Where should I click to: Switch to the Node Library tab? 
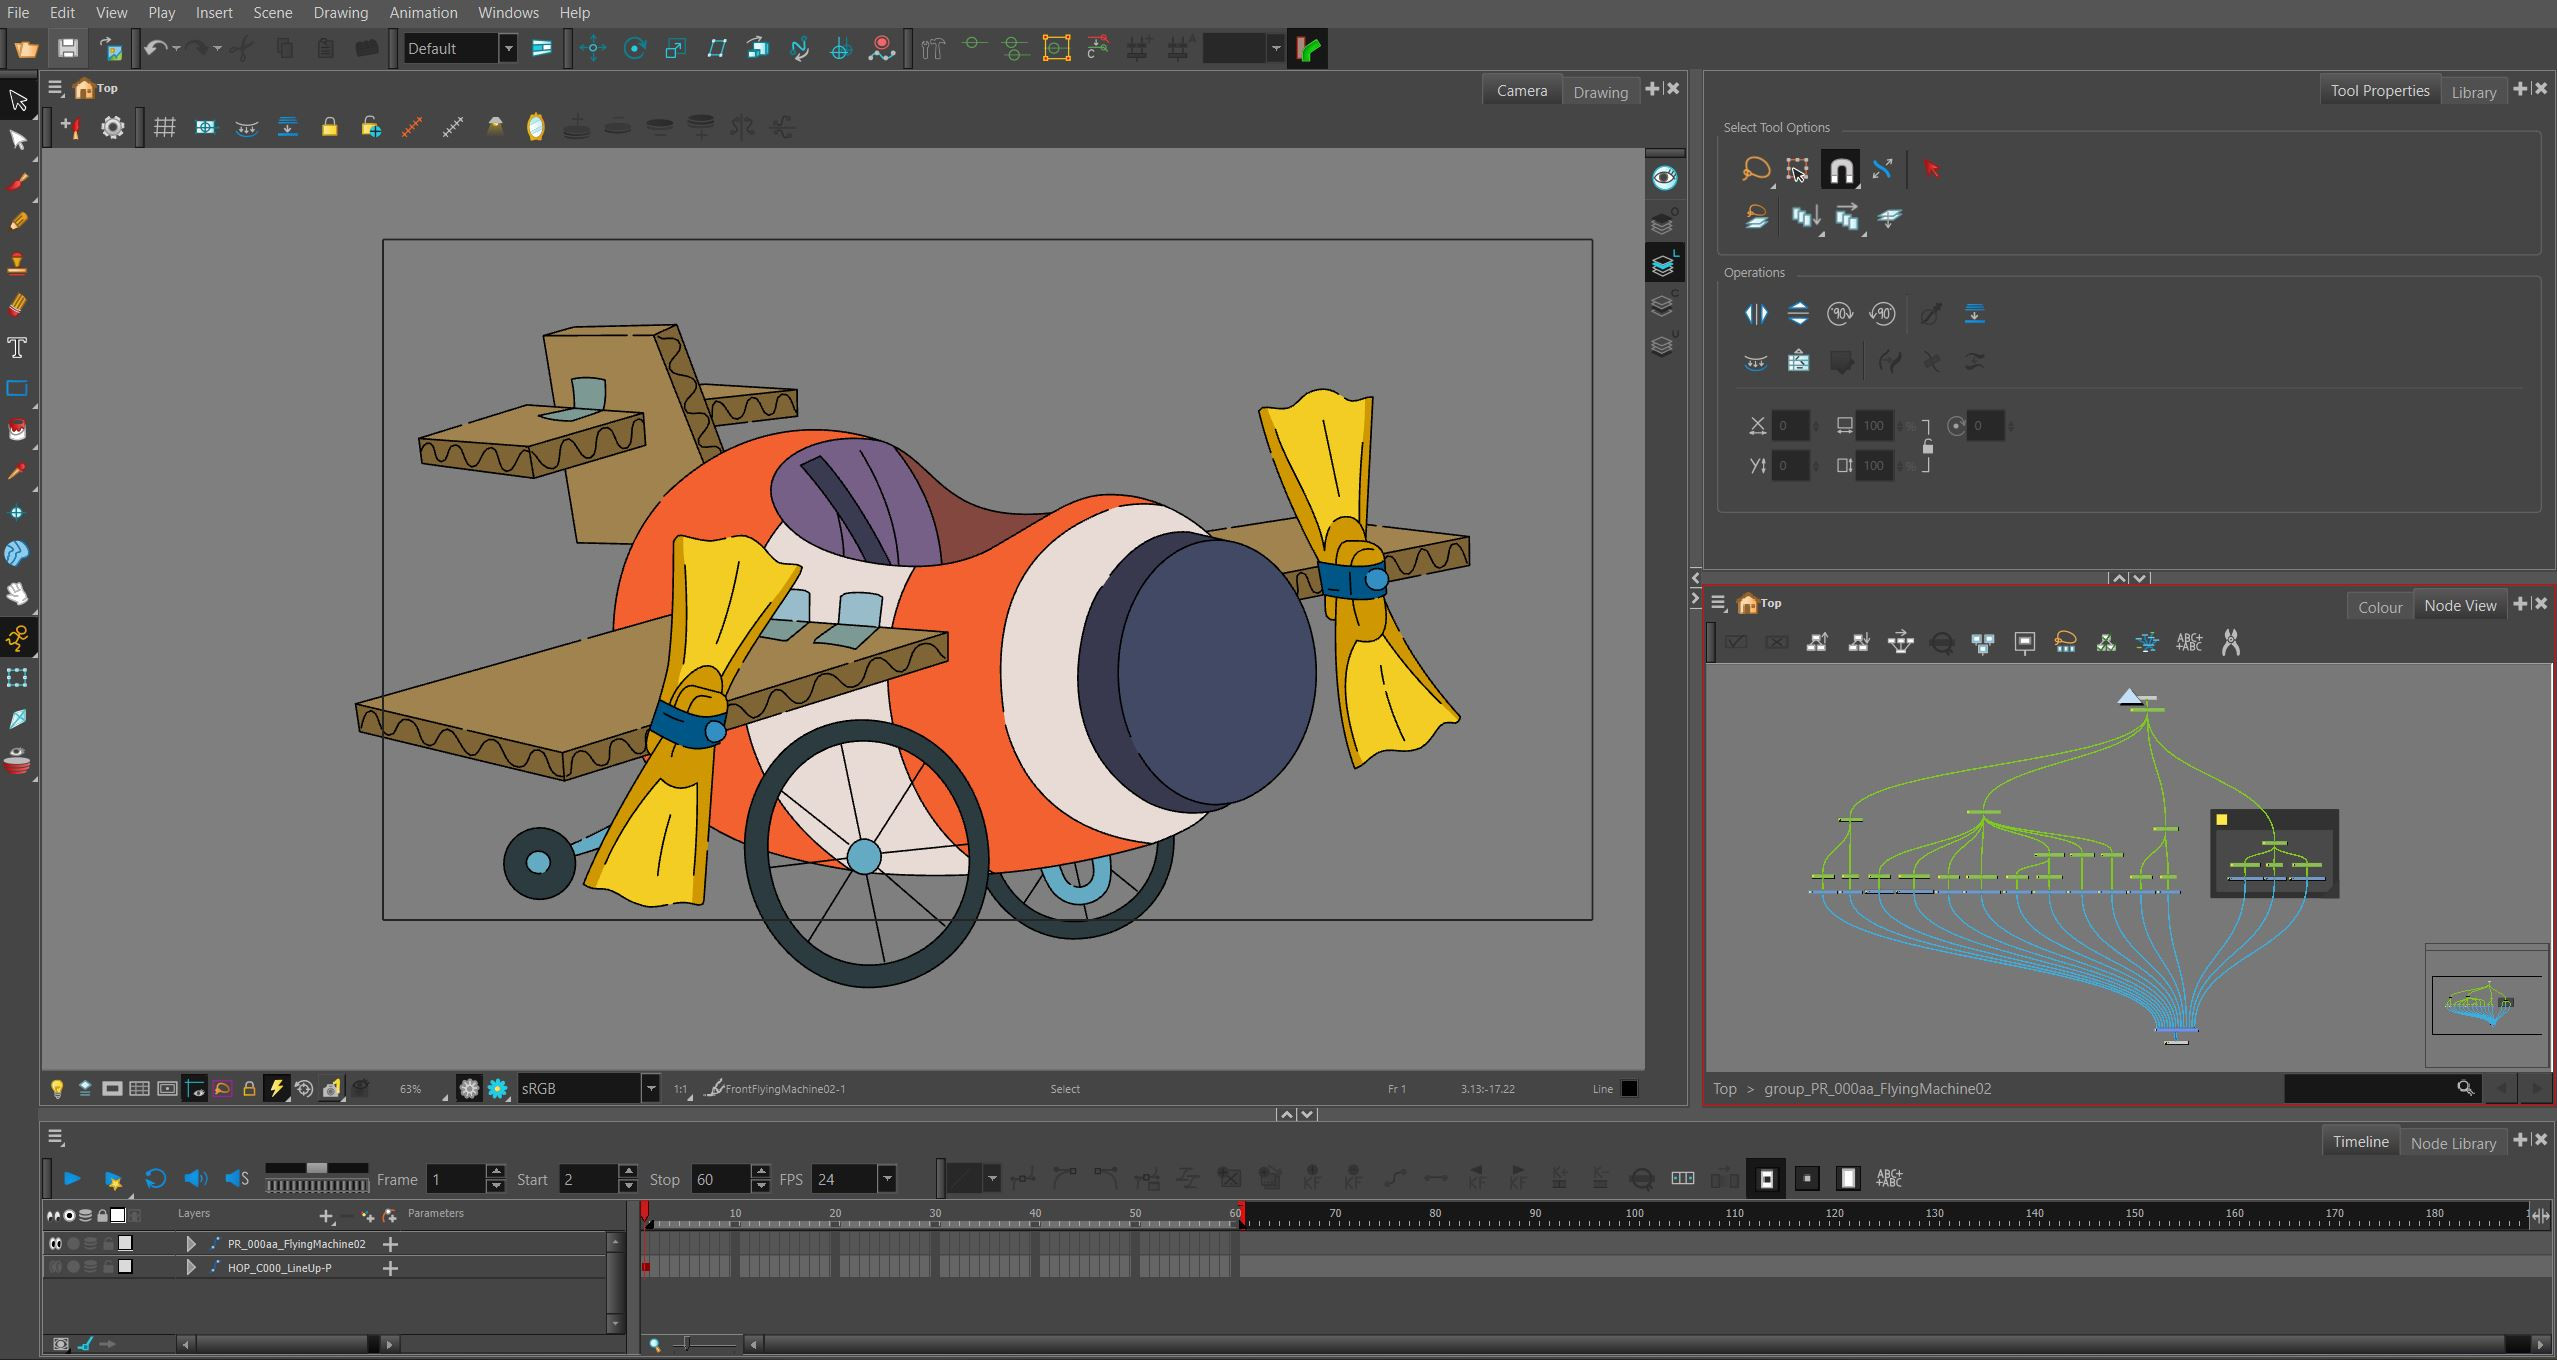(x=2453, y=1143)
